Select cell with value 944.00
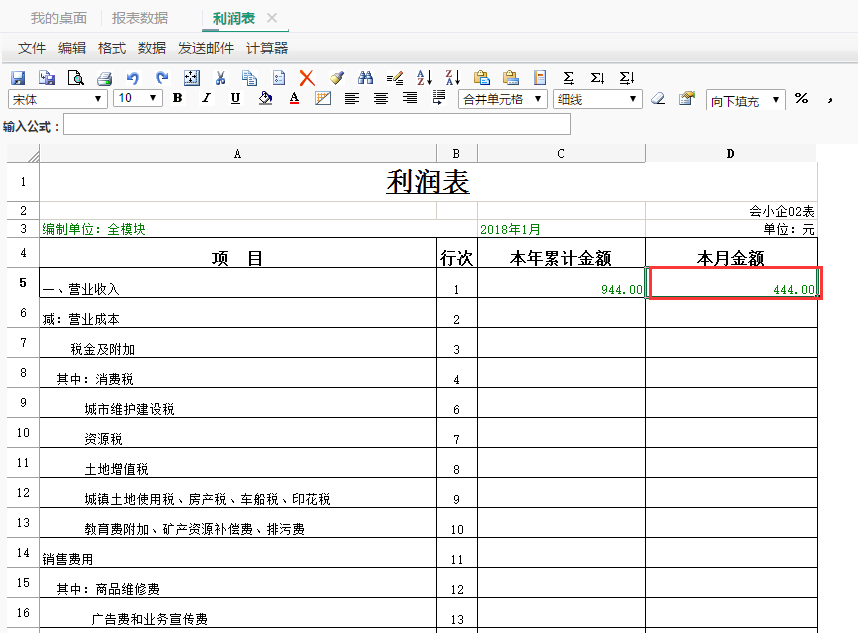 [x=561, y=283]
